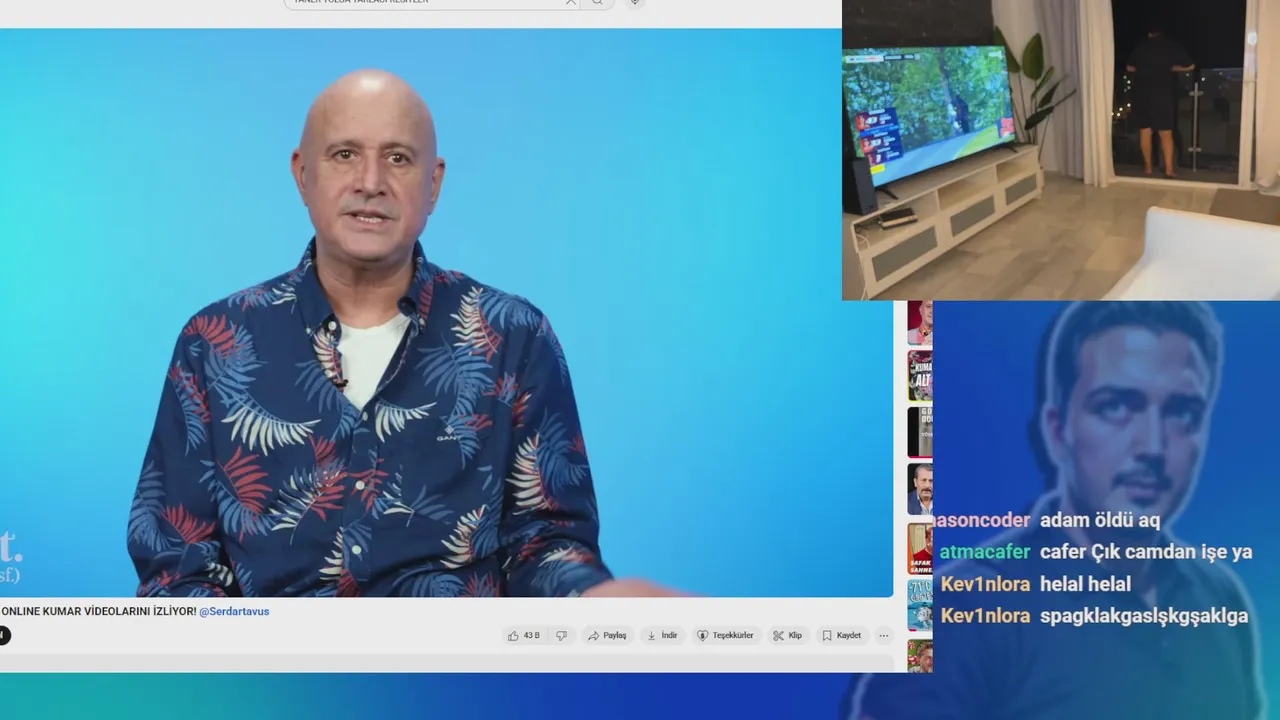Screen dimensions: 1280x720
Task: Click chat message 'spagklakgaslşkgşaklga'
Action: (x=1144, y=616)
